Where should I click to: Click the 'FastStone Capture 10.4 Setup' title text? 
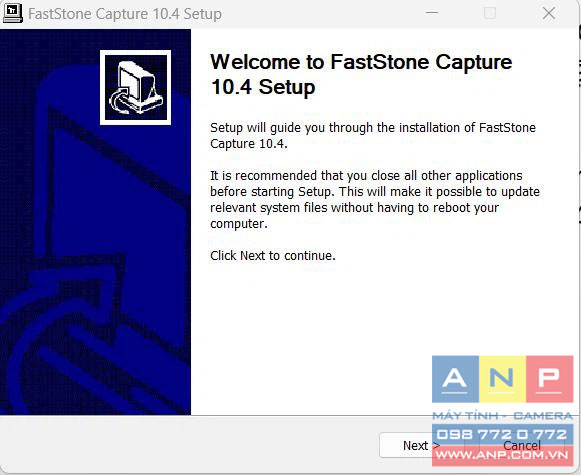pos(125,14)
